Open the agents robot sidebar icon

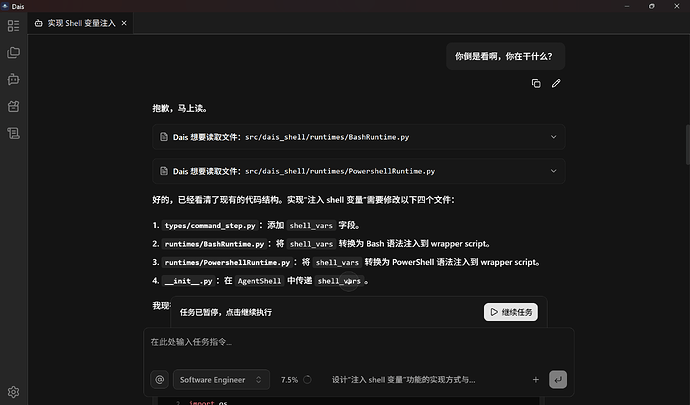click(14, 80)
